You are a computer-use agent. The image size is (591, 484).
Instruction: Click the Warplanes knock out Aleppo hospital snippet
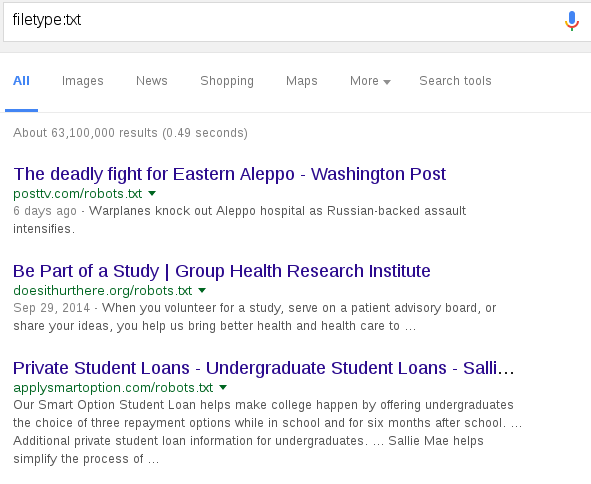[240, 220]
